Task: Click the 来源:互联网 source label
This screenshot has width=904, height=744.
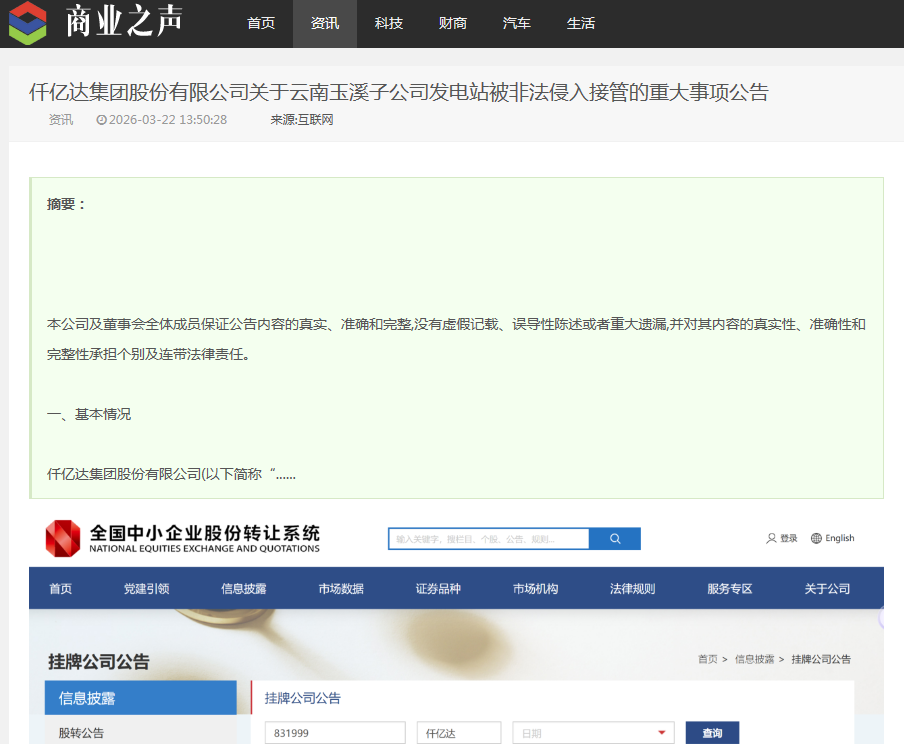Action: [x=302, y=119]
